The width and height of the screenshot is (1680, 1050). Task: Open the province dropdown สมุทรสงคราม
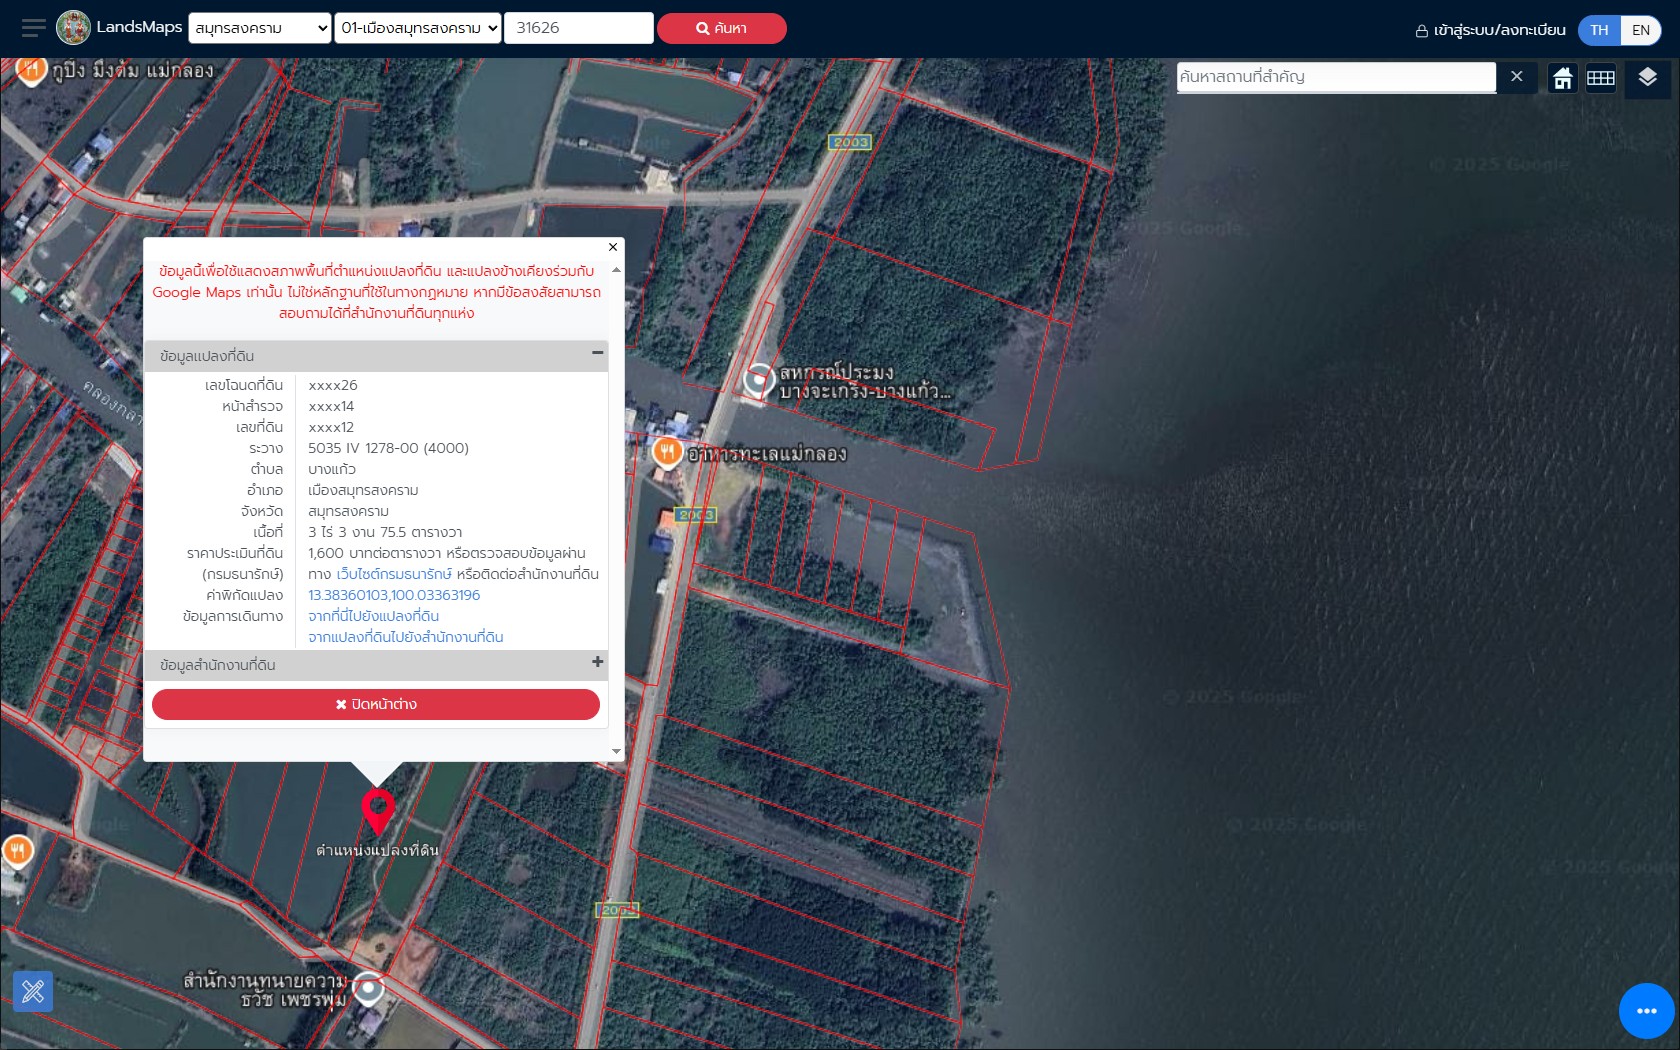click(260, 28)
